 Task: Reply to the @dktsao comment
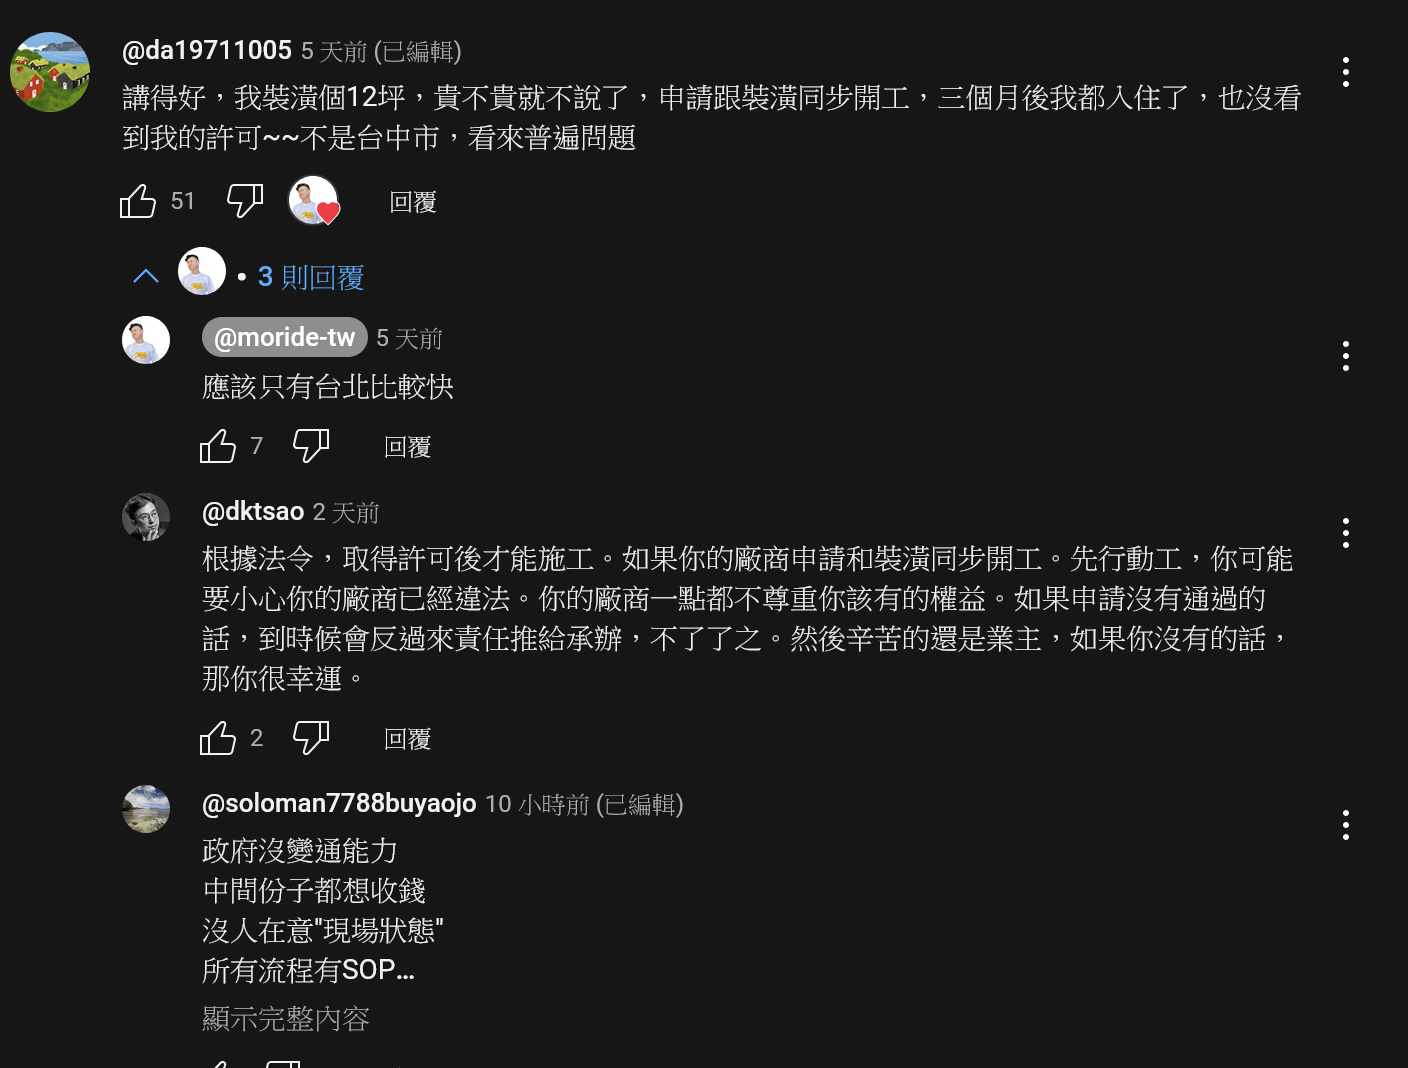tap(408, 739)
